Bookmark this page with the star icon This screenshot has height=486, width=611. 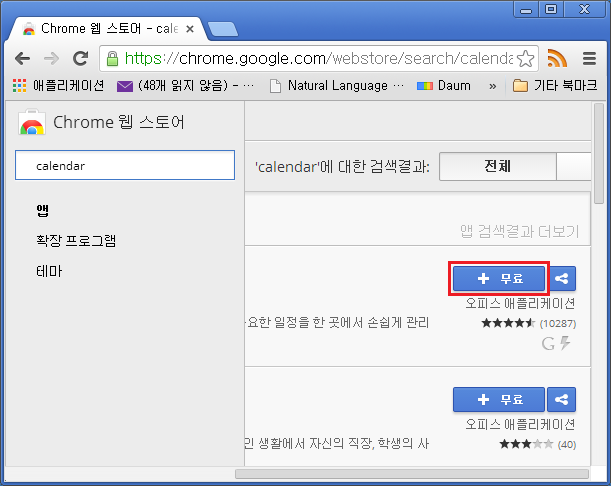[525, 59]
